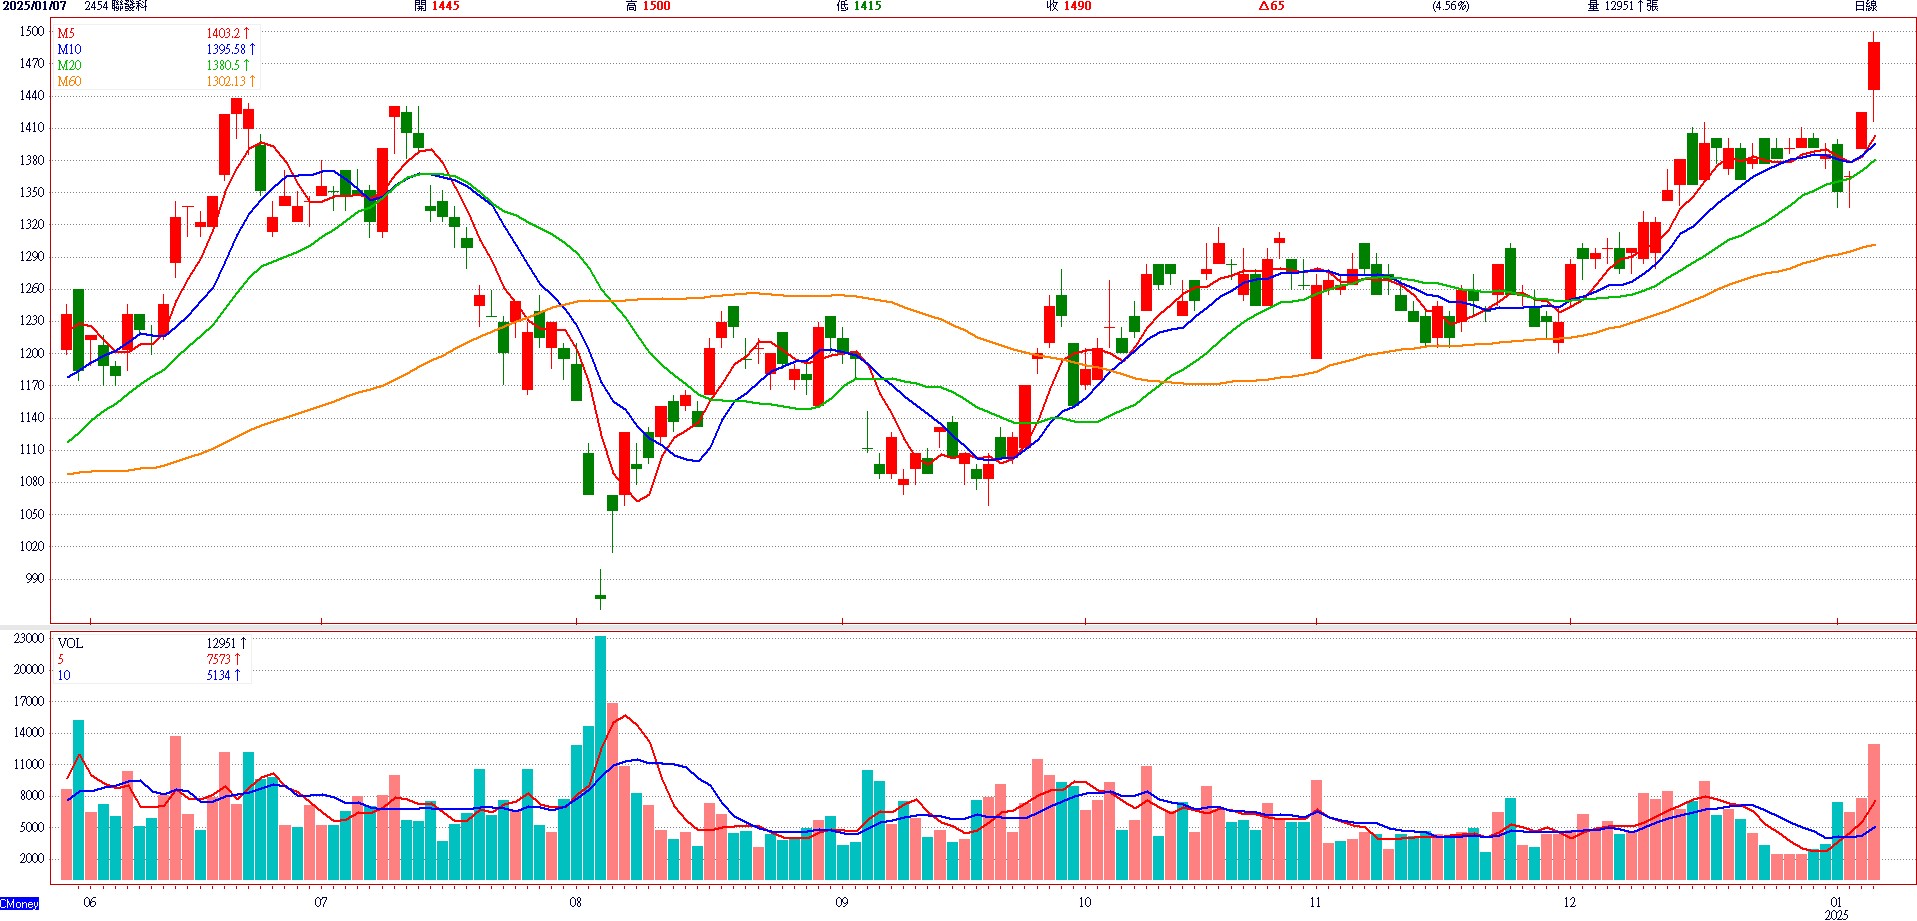Click the tallest volume bar in August

(x=600, y=758)
